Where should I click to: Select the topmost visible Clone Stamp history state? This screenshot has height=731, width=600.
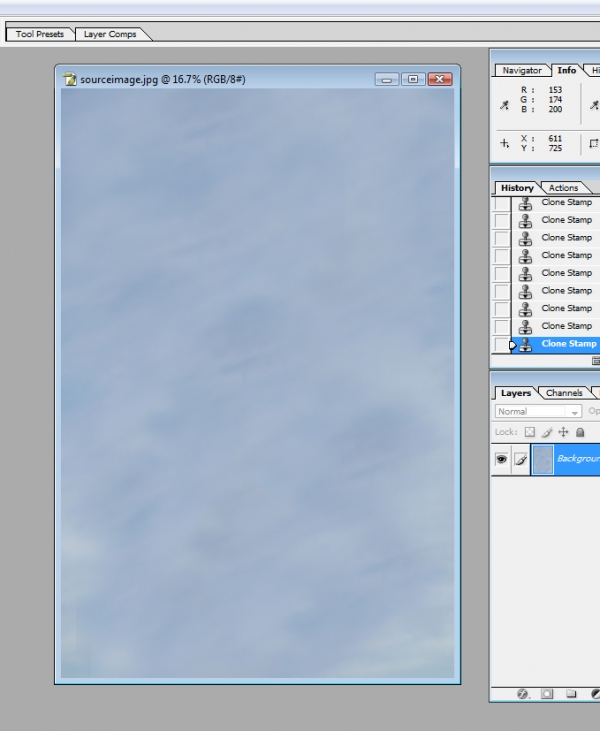tap(556, 203)
